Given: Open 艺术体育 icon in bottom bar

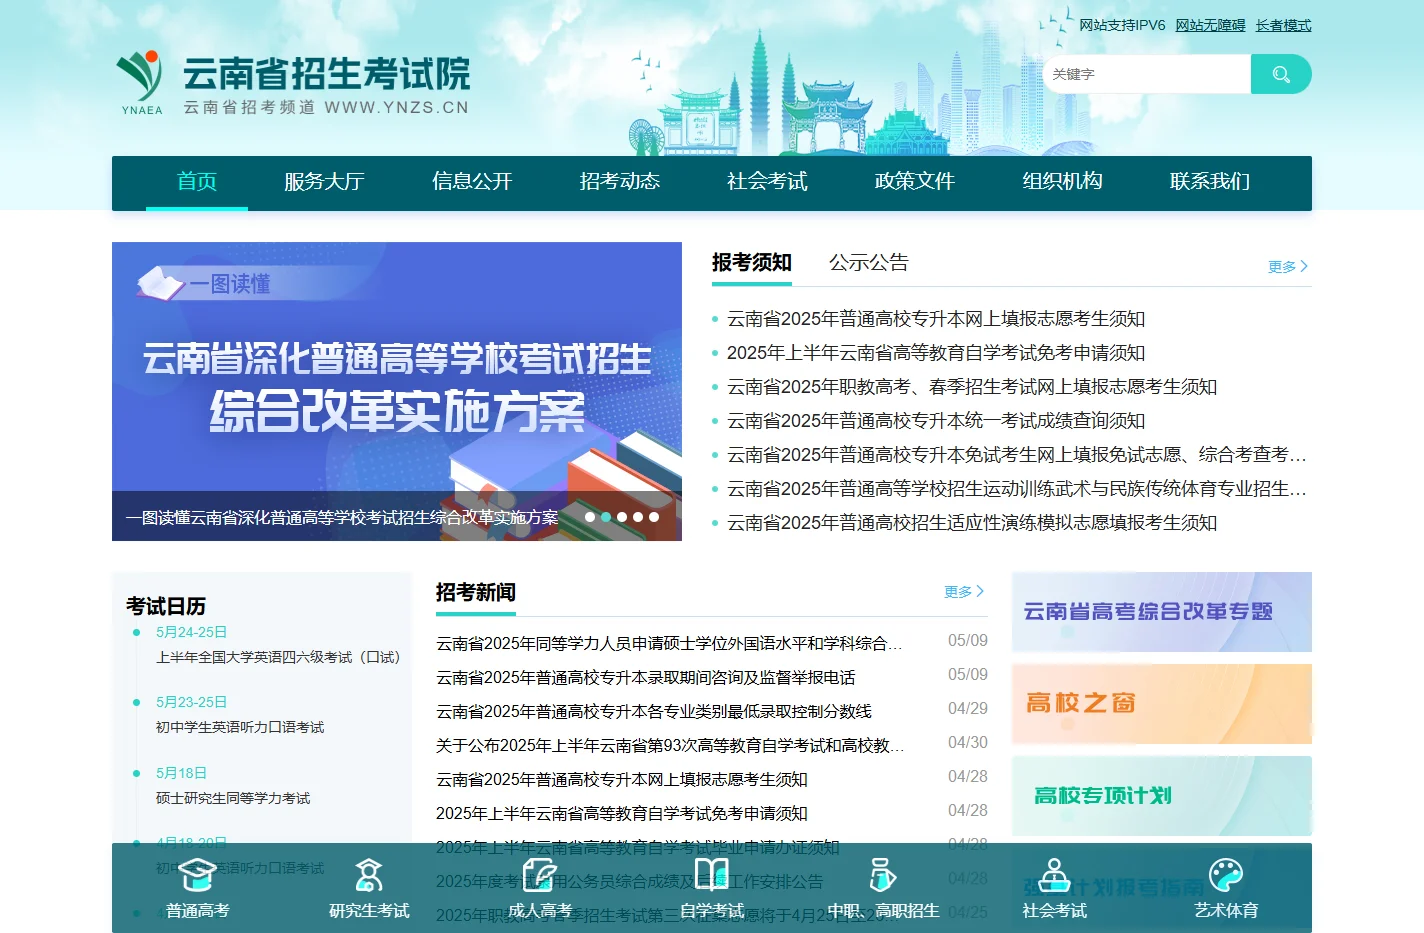Looking at the screenshot, I should tap(1226, 888).
